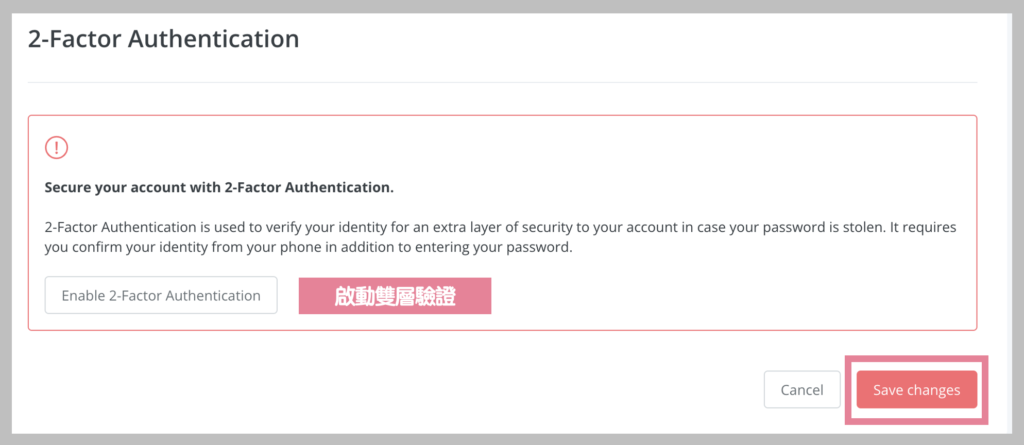1024x445 pixels.
Task: Click the red Save changes button
Action: coord(917,390)
